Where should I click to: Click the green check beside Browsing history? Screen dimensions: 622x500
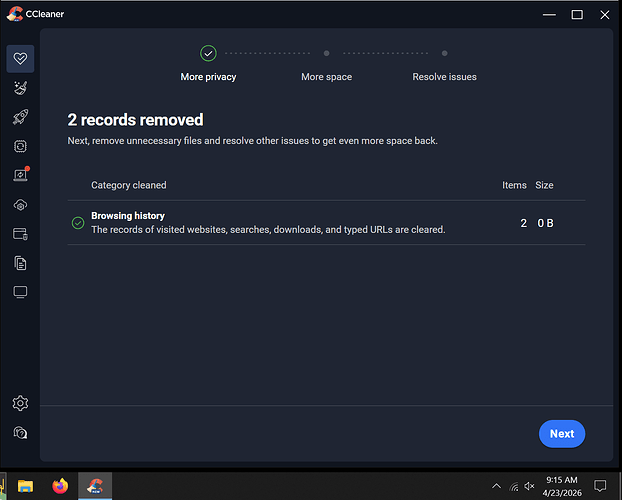pyautogui.click(x=78, y=223)
